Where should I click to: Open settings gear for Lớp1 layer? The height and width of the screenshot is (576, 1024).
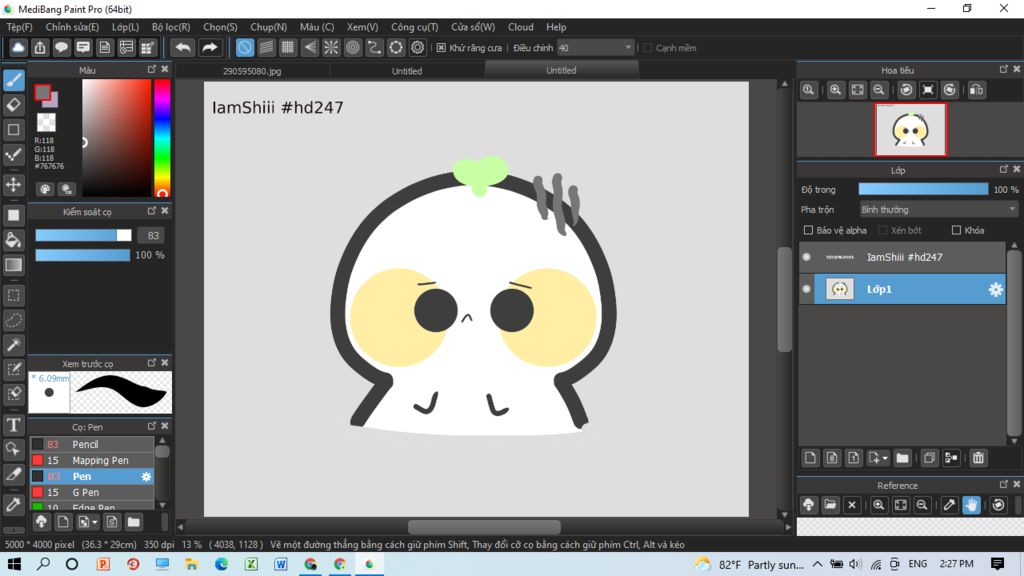(995, 289)
